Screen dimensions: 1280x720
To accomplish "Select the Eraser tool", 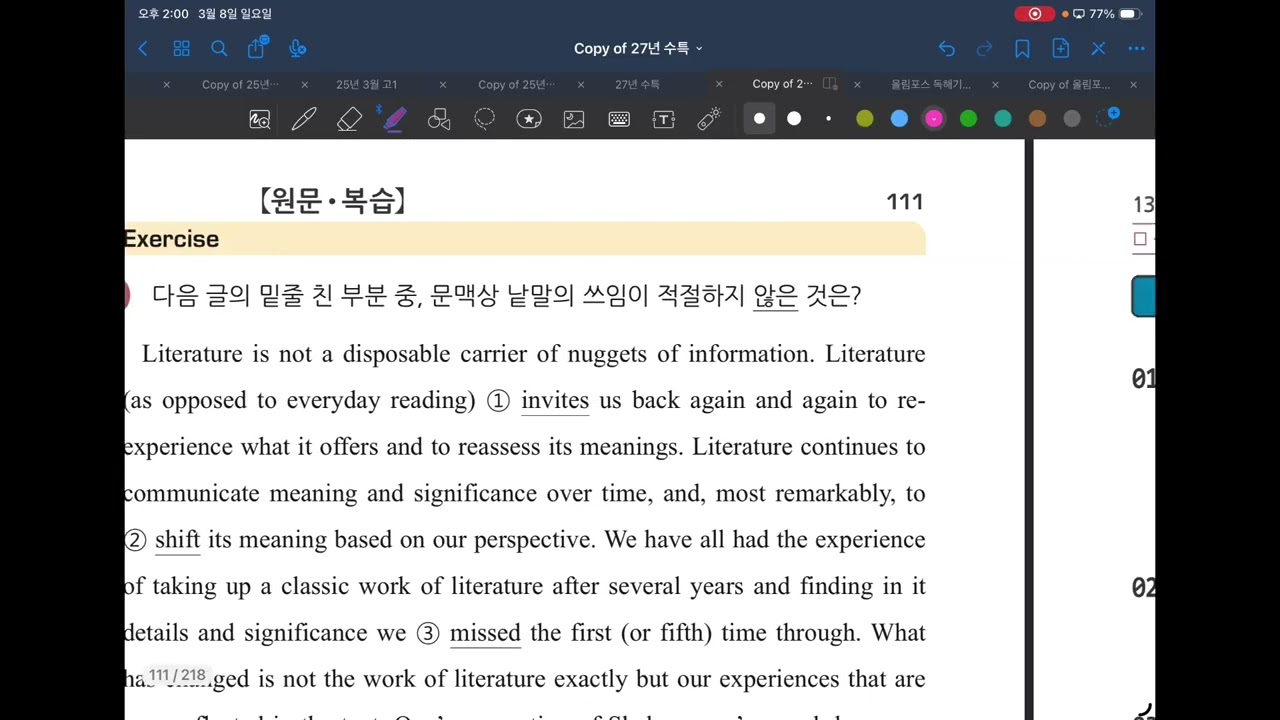I will coord(349,119).
